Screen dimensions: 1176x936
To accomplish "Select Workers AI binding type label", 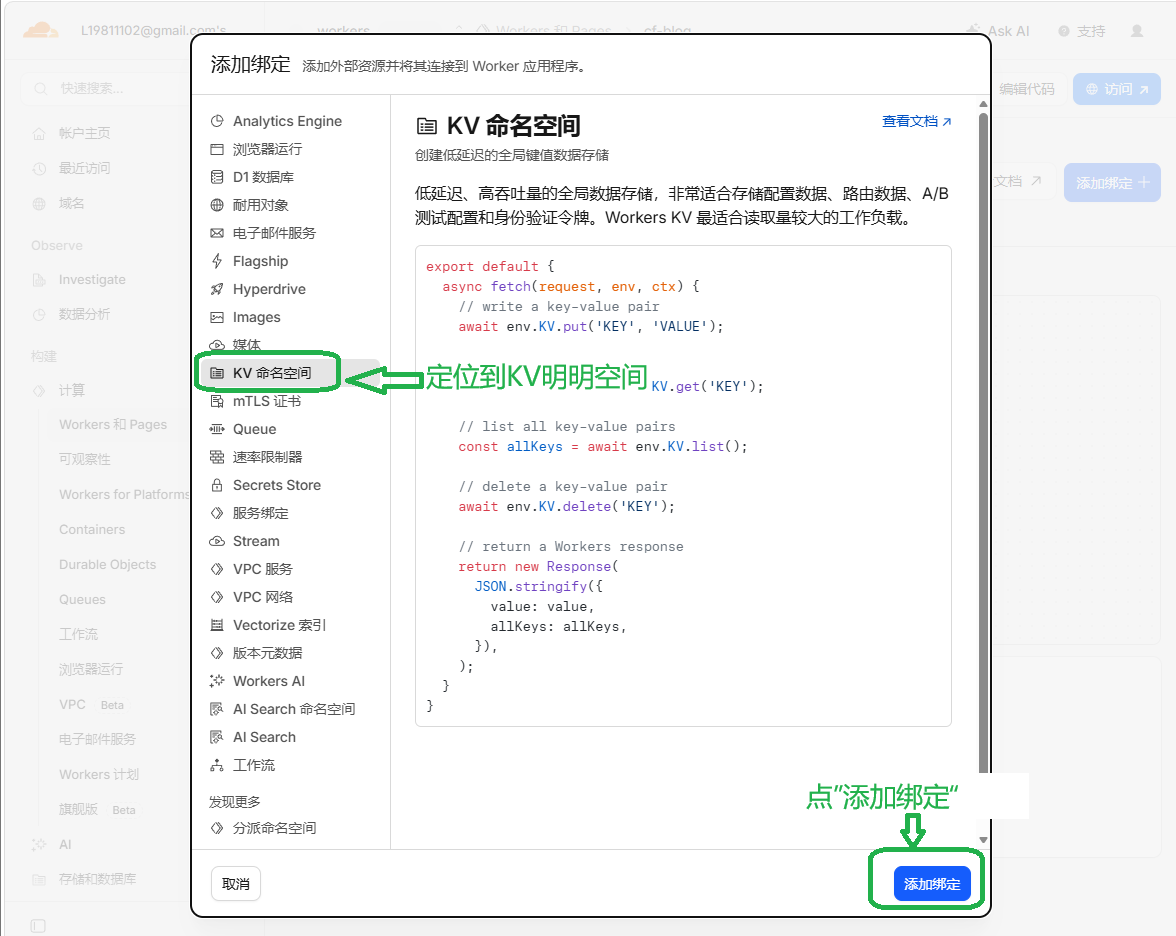I will [x=268, y=681].
